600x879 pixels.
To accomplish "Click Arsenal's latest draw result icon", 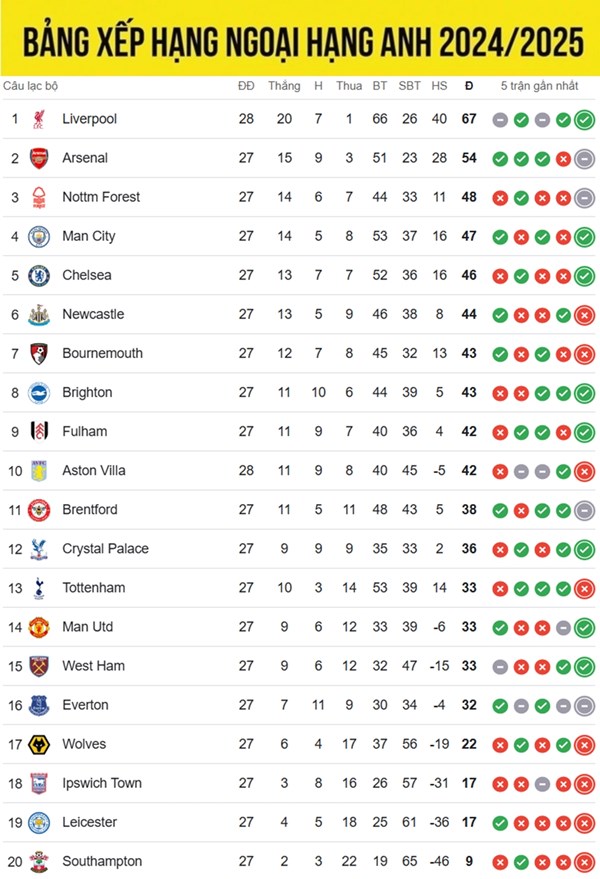I will tap(584, 159).
